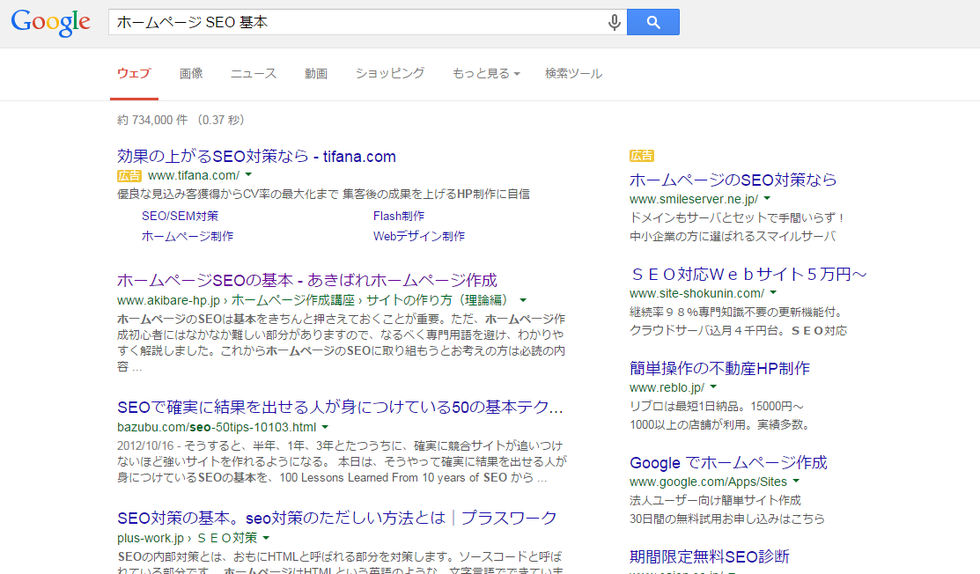The height and width of the screenshot is (574, 980).
Task: Expand the もっと見る dropdown
Action: click(485, 73)
